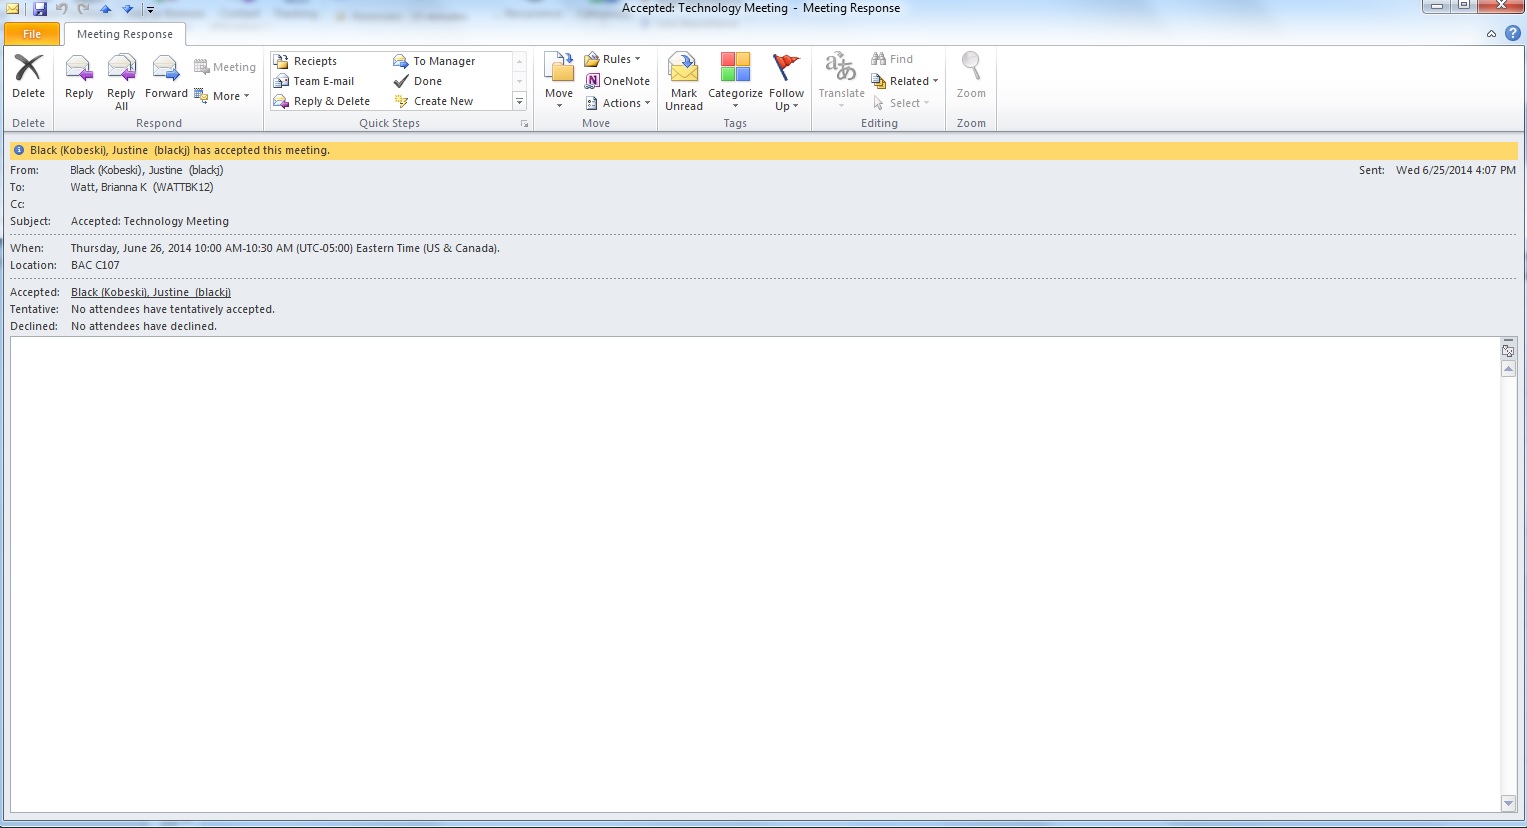Viewport: 1527px width, 828px height.
Task: Open Customize Quick Access Toolbar dropdown
Action: tap(150, 10)
